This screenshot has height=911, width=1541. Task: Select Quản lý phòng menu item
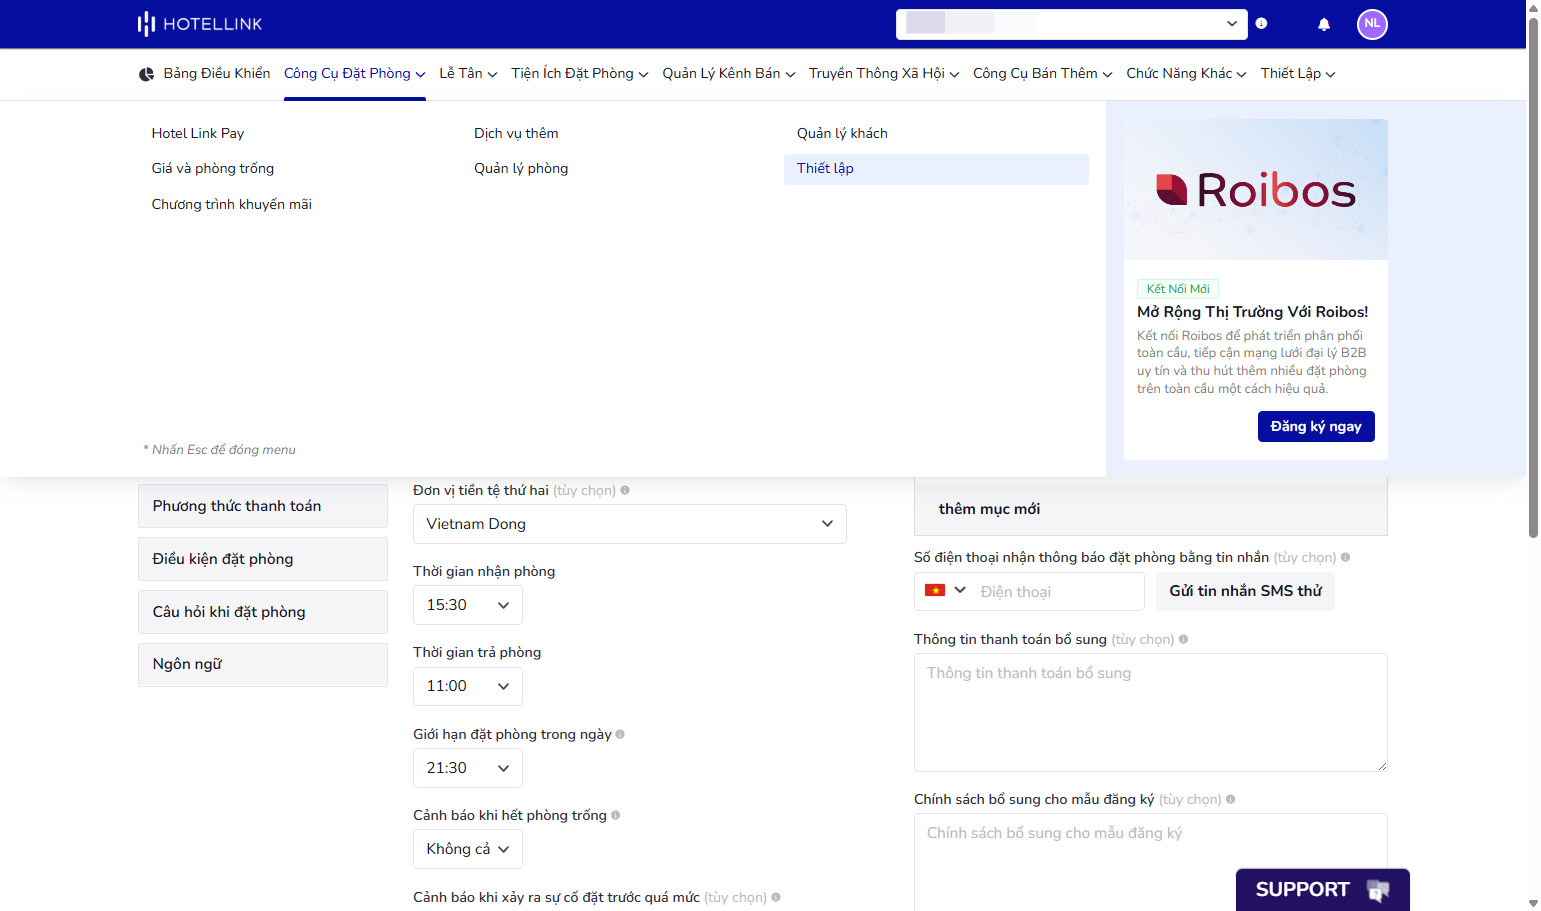pyautogui.click(x=521, y=168)
